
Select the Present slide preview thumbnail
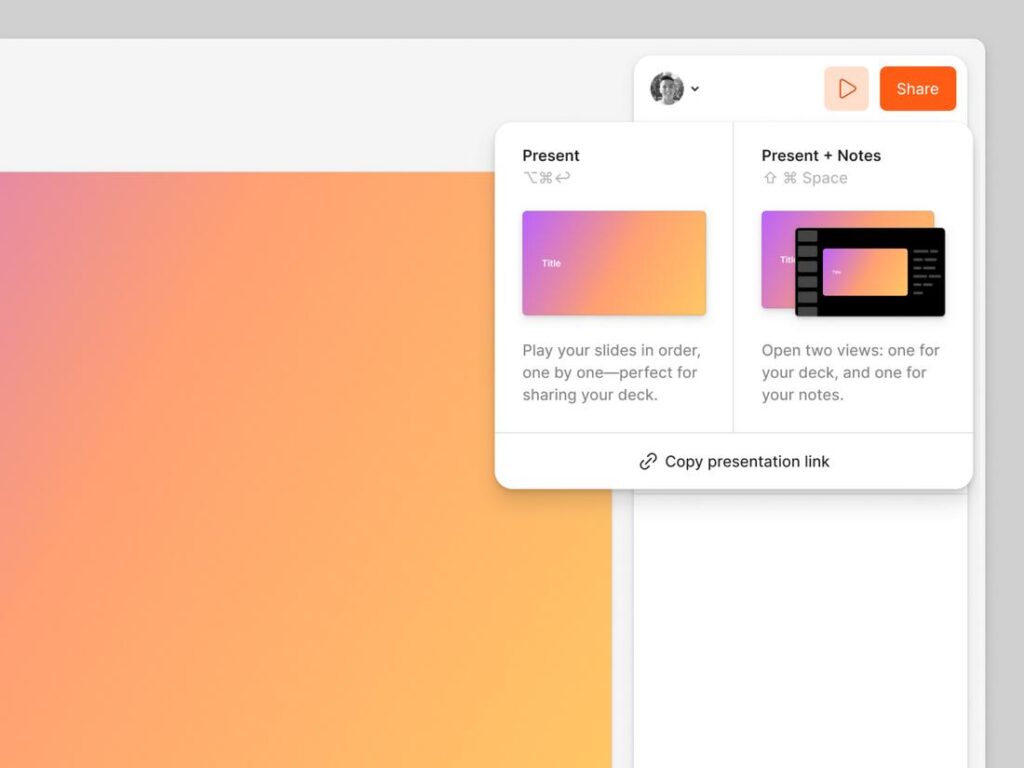pos(613,262)
